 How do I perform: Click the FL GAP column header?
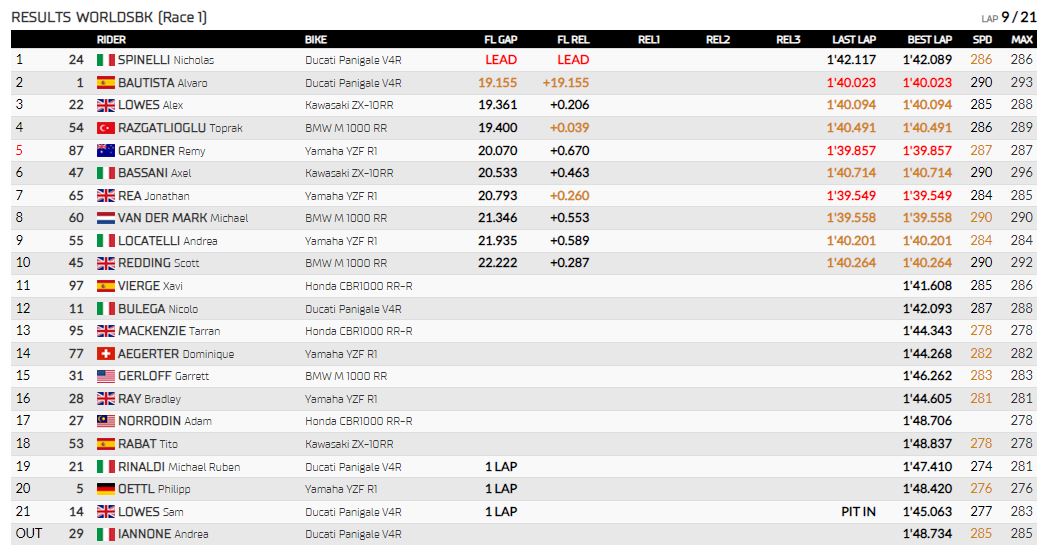point(501,40)
